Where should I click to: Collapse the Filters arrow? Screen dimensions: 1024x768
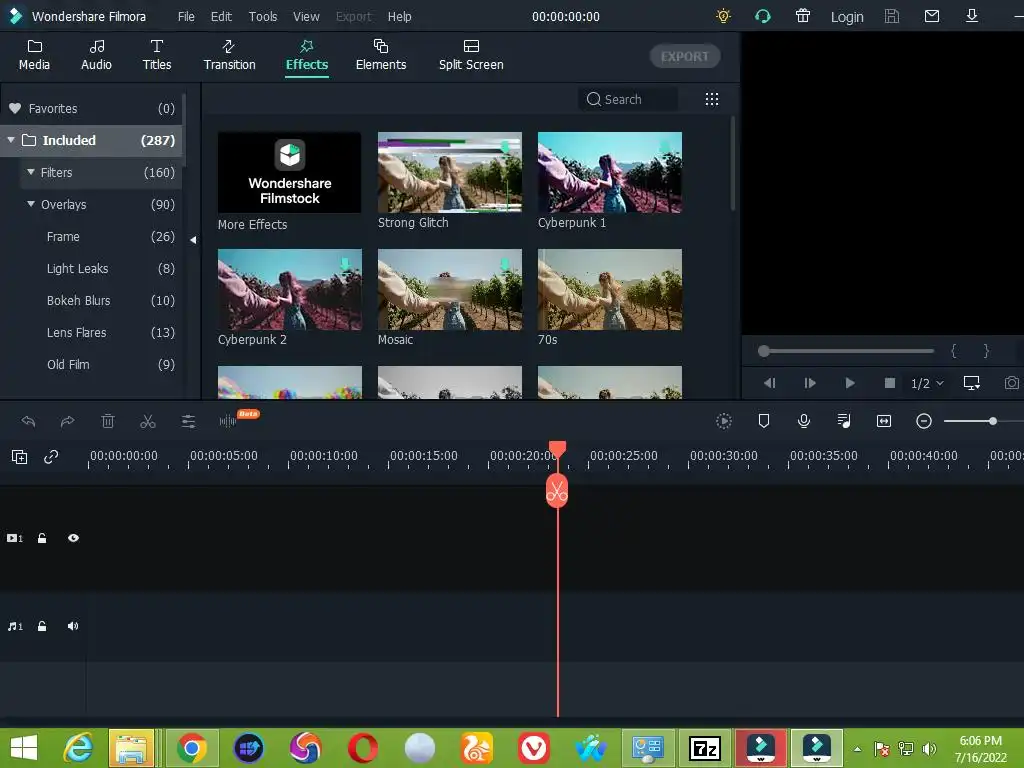pyautogui.click(x=31, y=172)
